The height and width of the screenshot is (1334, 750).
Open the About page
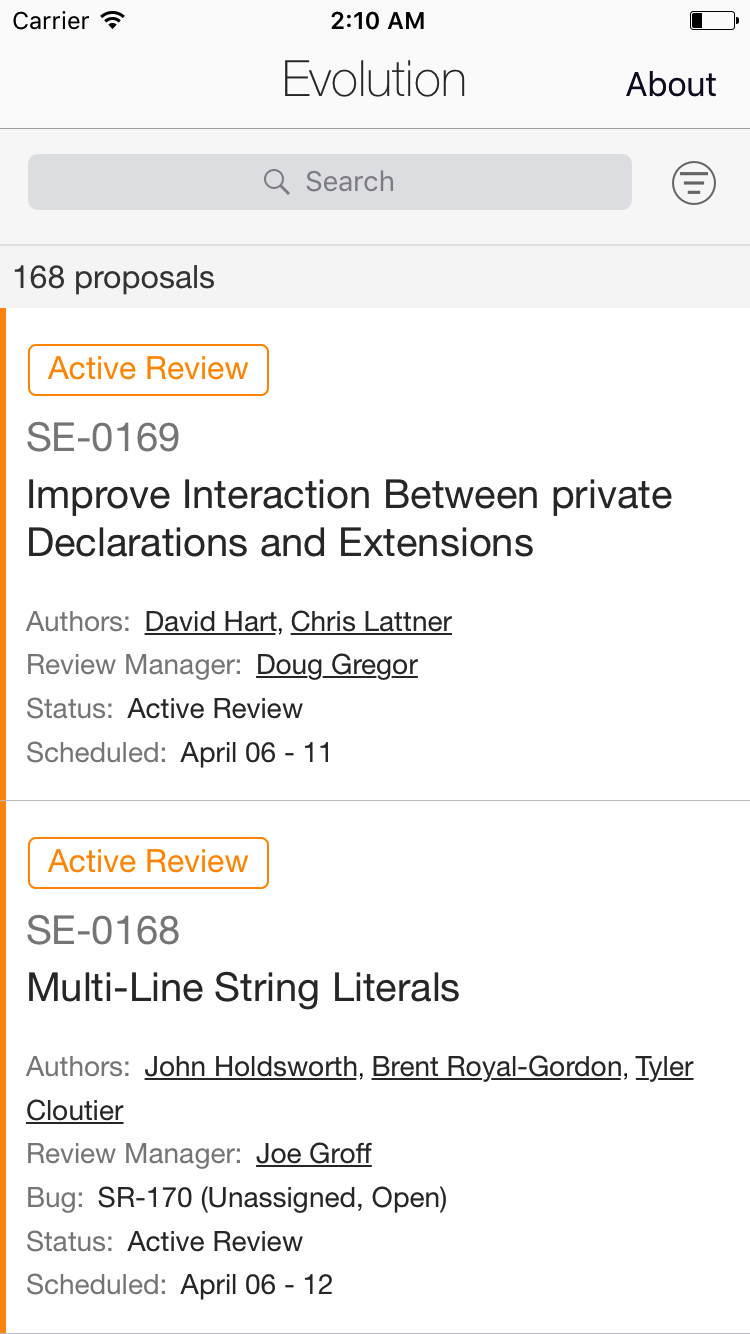671,85
